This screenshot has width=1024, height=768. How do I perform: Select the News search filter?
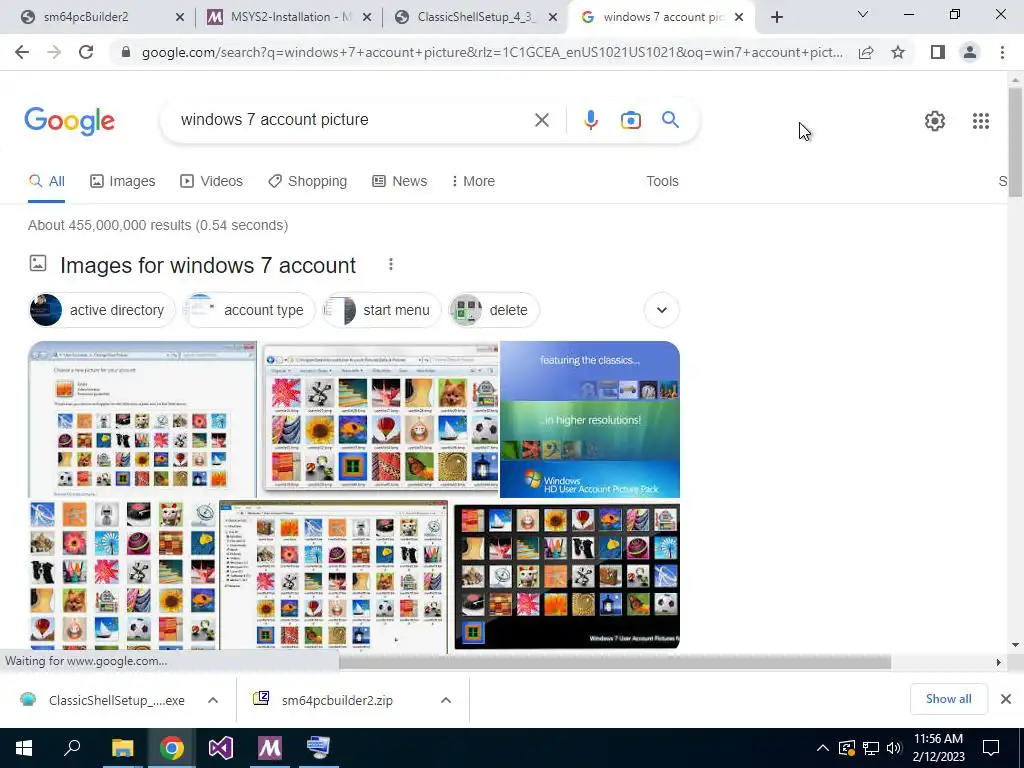[399, 181]
